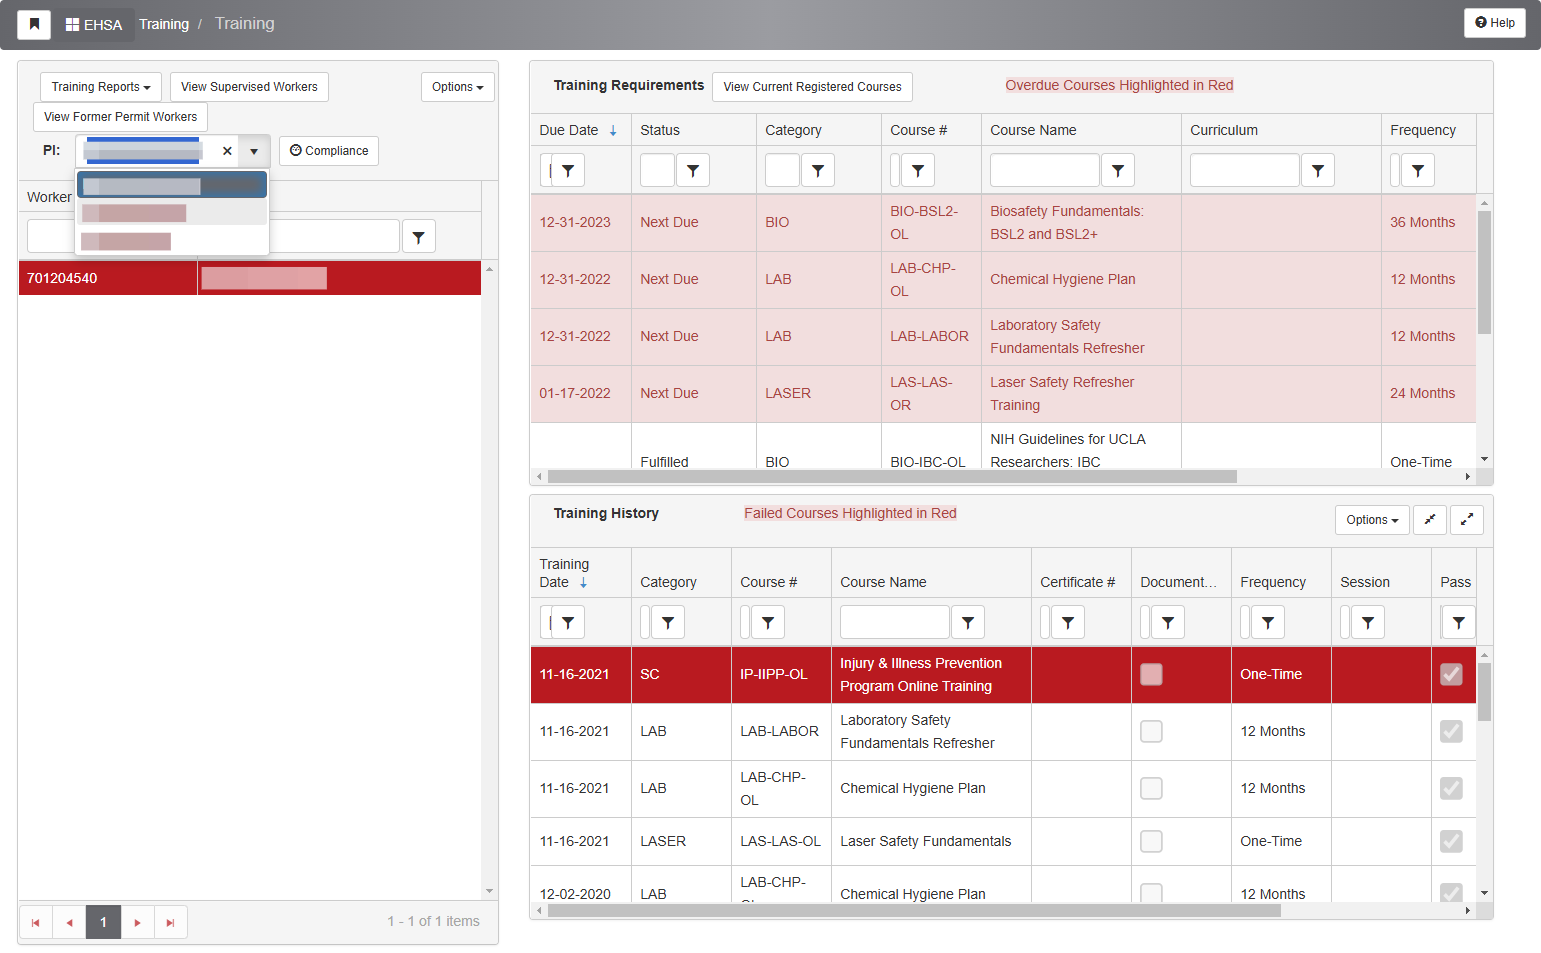
Task: Filter Training Requirements by Due Date
Action: 568,170
